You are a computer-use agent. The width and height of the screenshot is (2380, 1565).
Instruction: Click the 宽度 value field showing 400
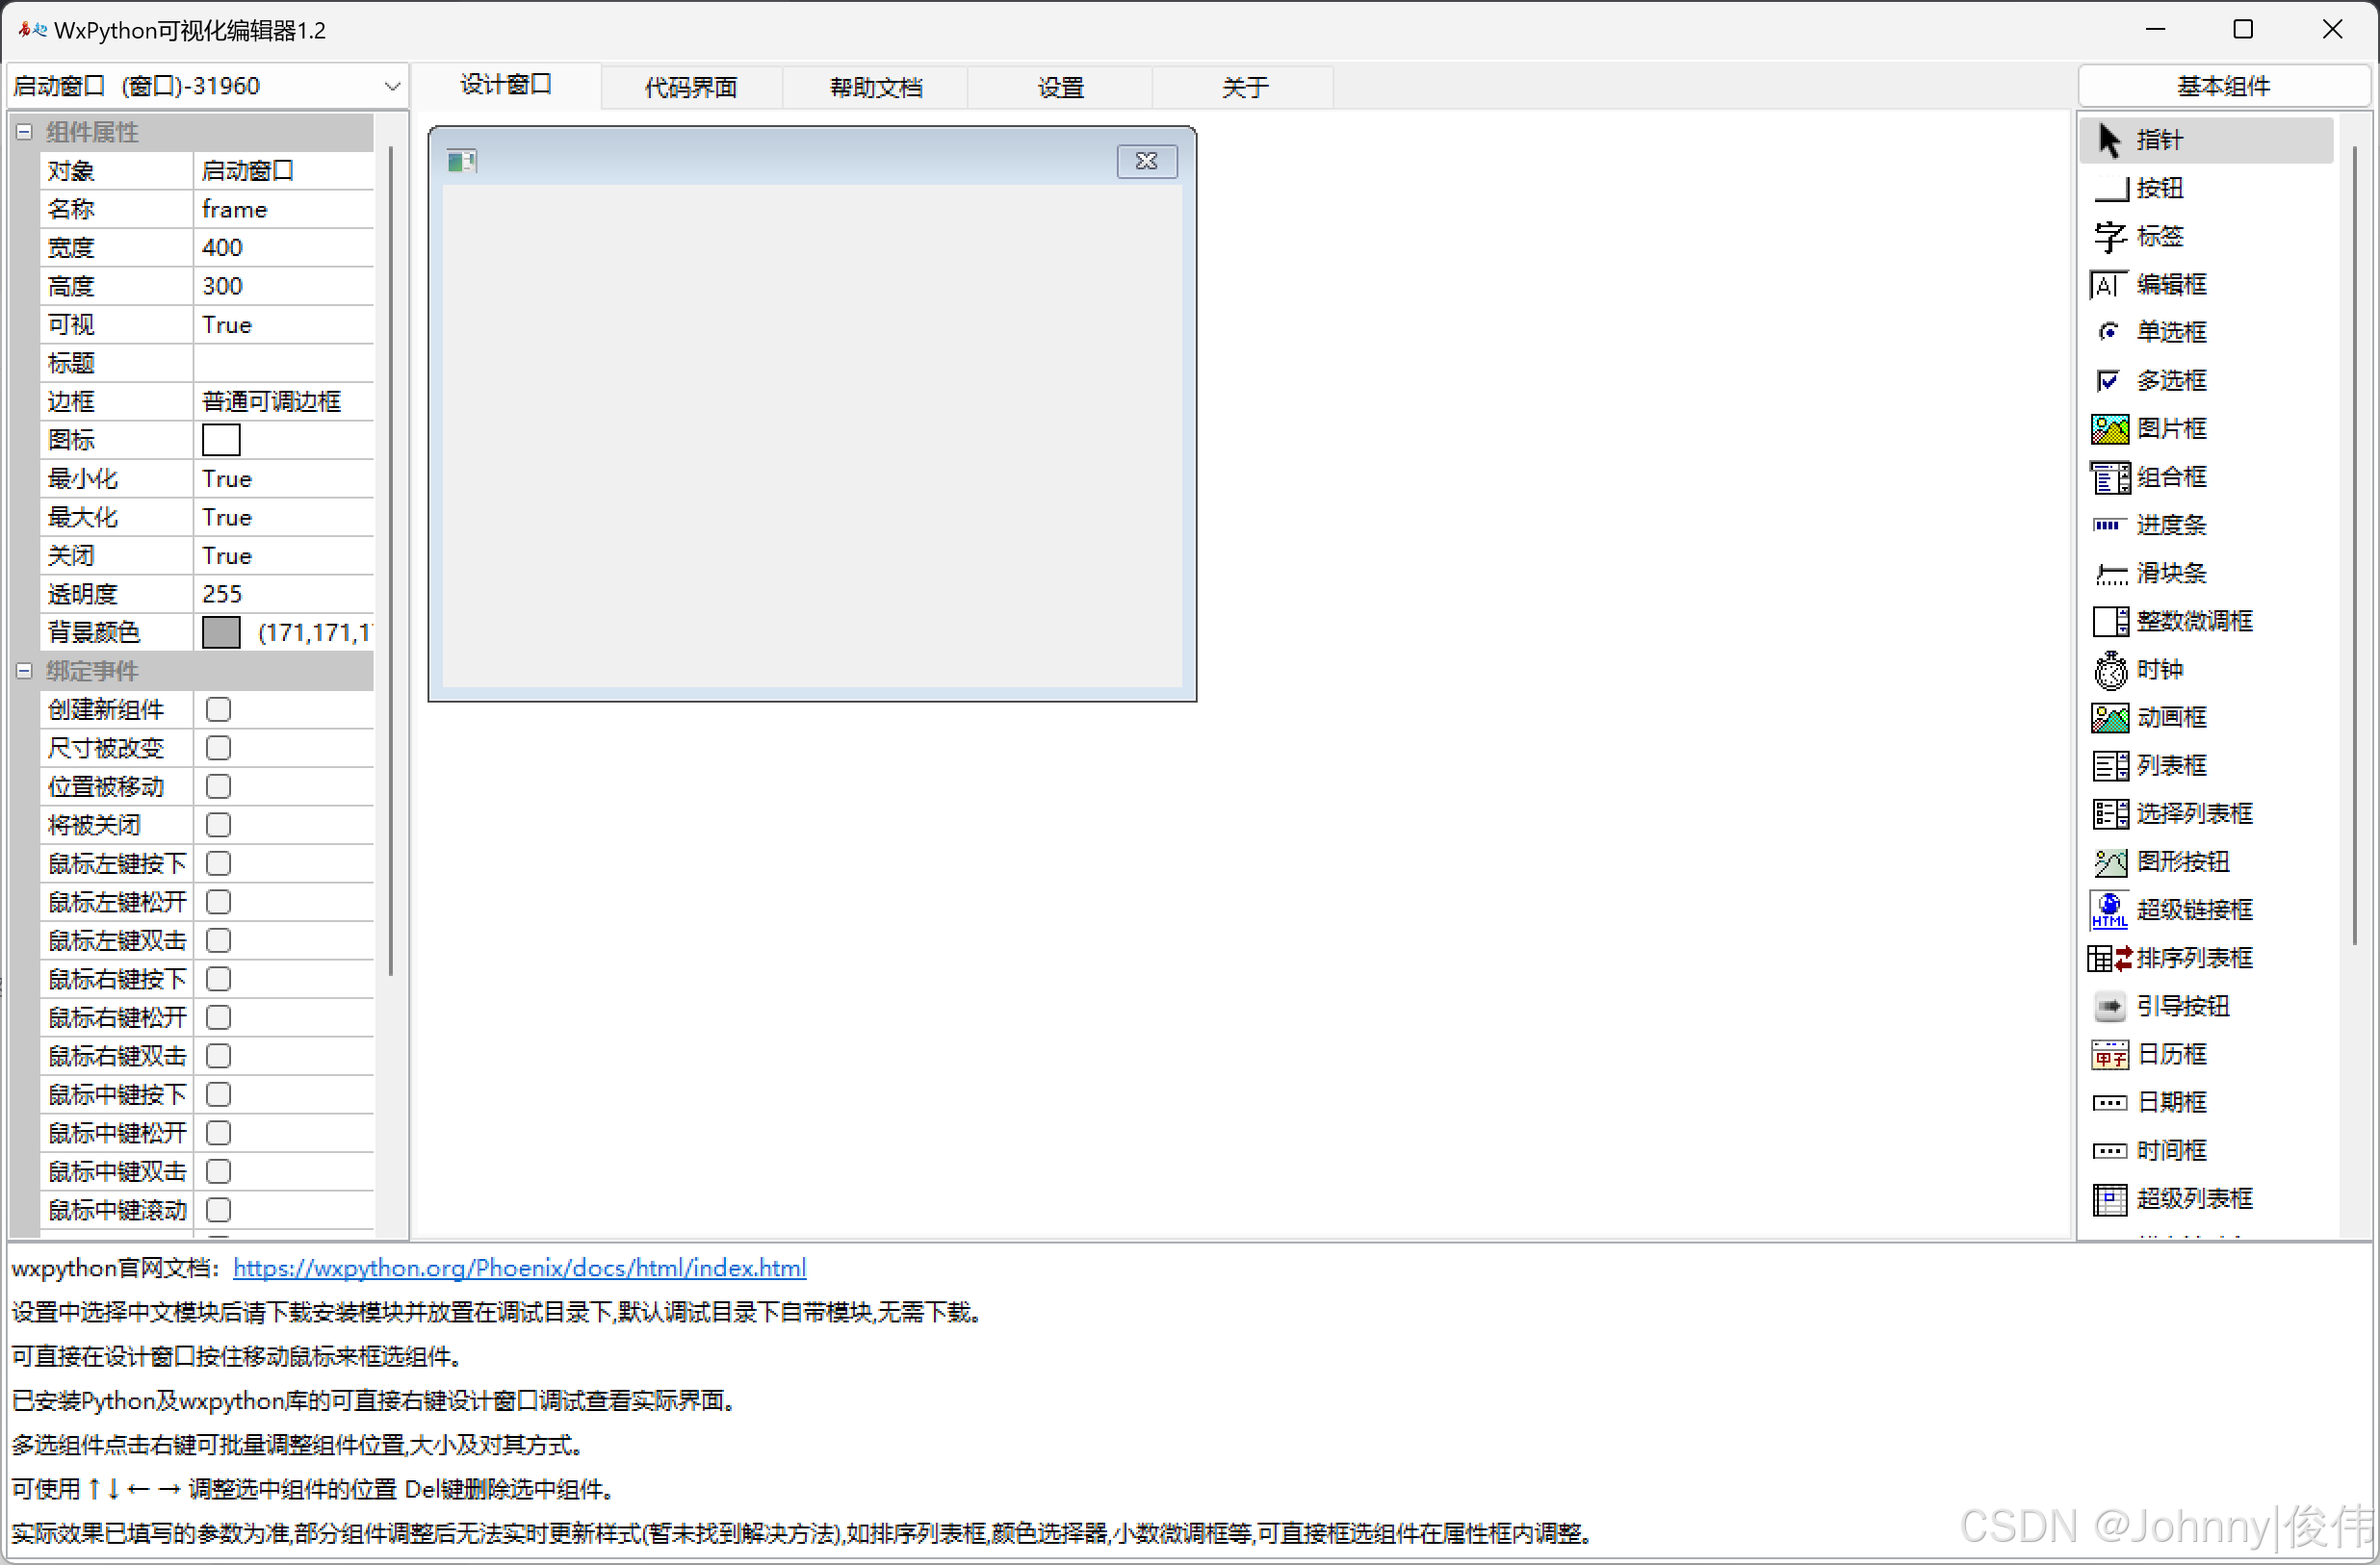(284, 247)
